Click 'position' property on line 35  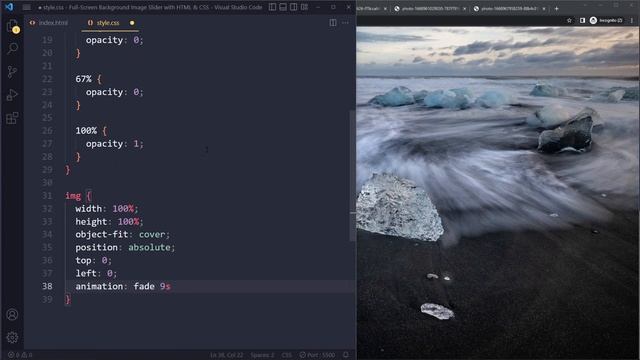point(96,247)
